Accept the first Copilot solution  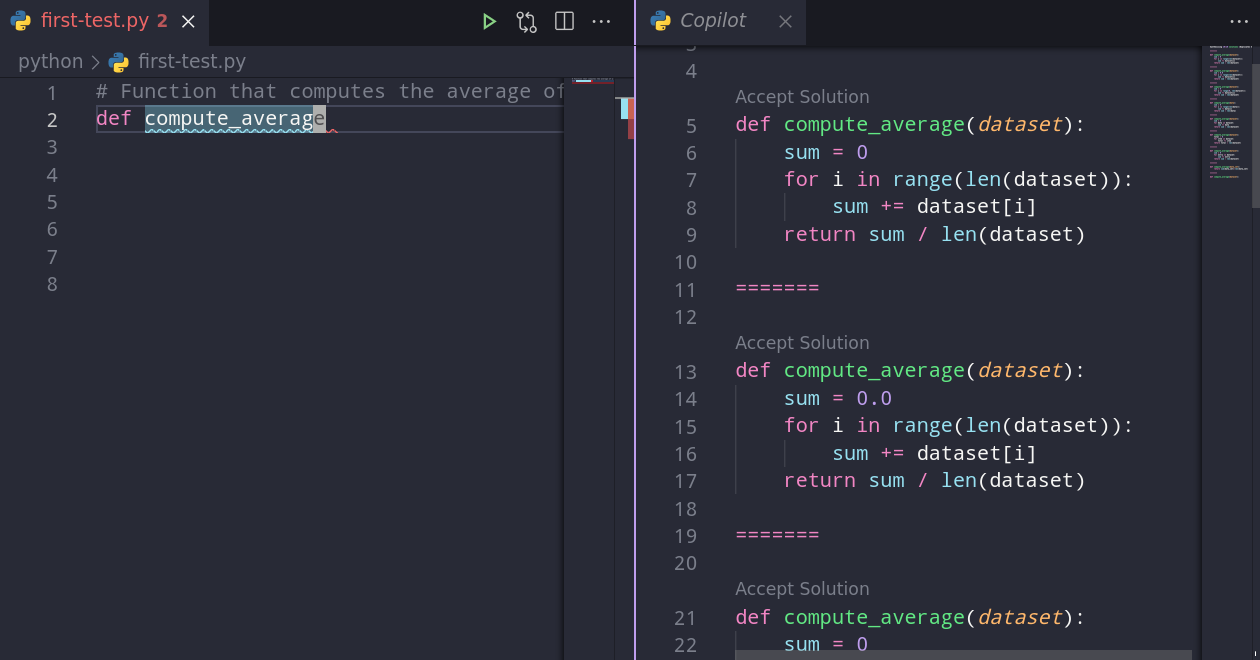point(801,97)
